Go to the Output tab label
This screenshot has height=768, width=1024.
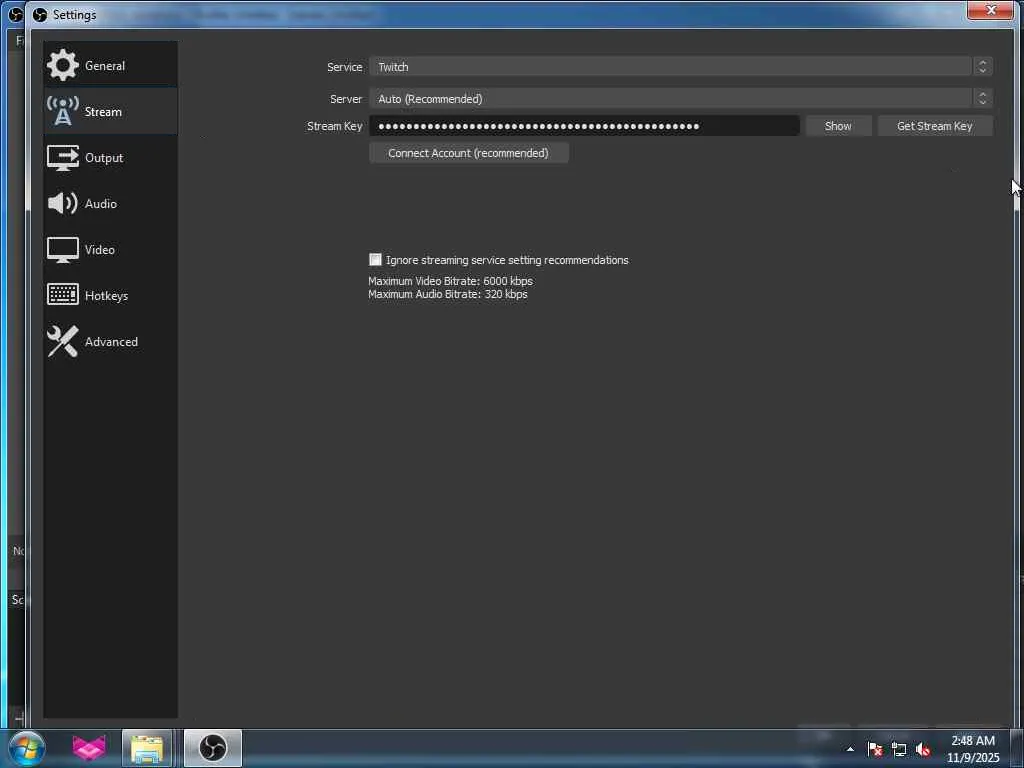[x=104, y=158]
